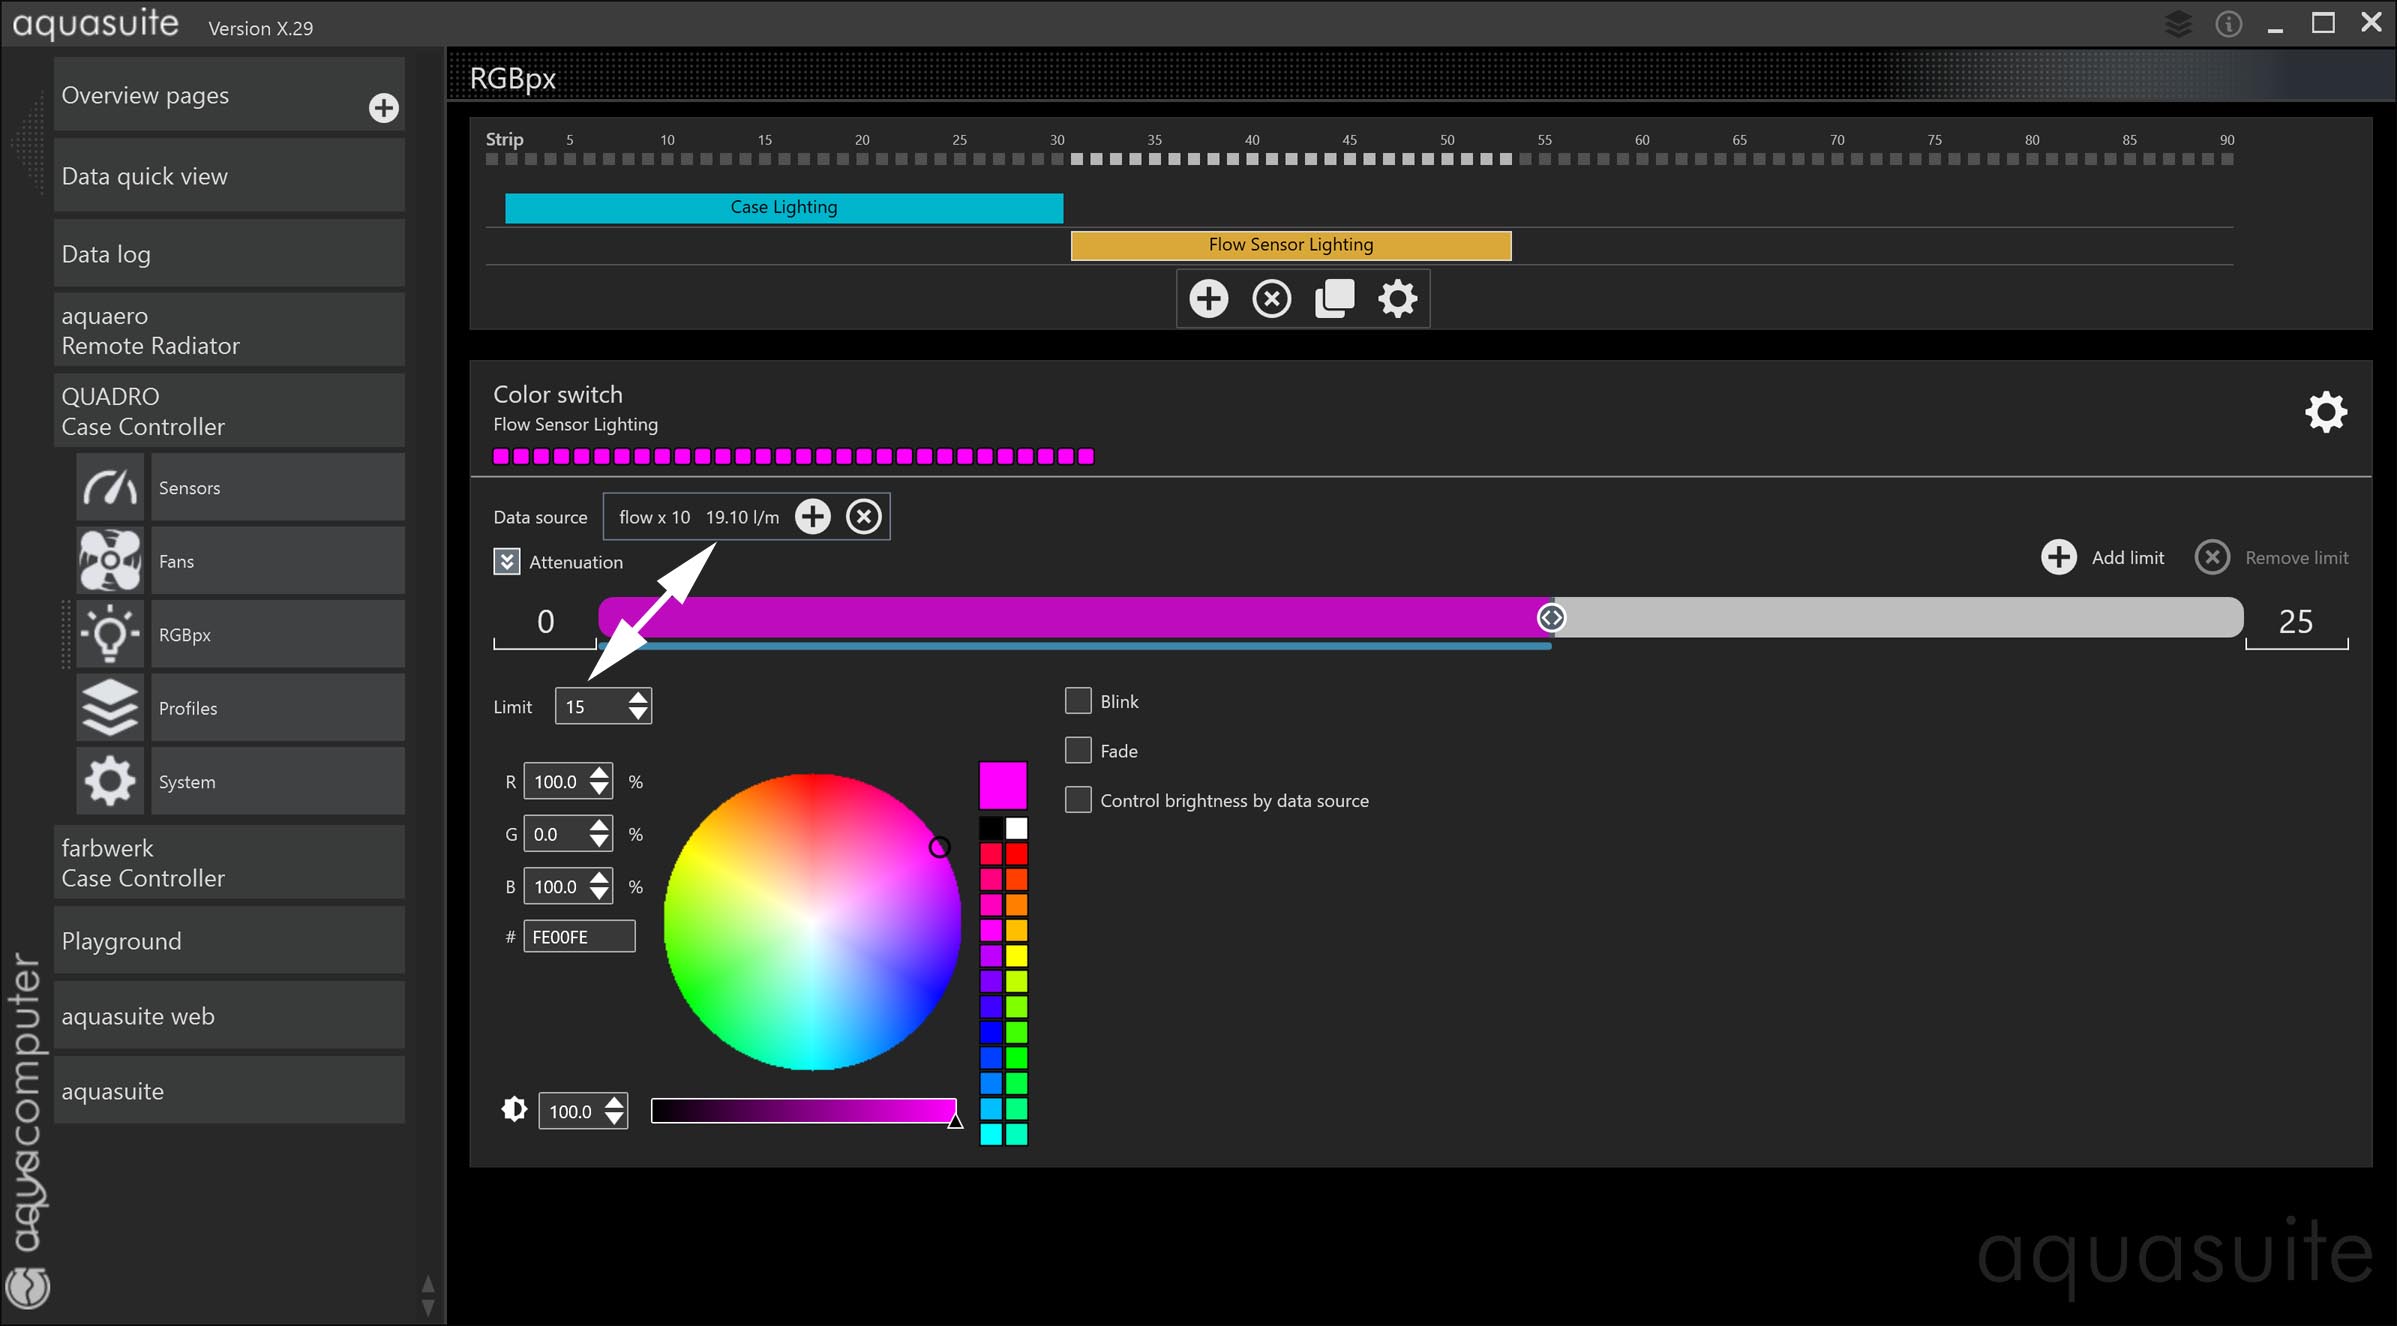2397x1326 pixels.
Task: Remove the flow data source
Action: click(x=864, y=517)
